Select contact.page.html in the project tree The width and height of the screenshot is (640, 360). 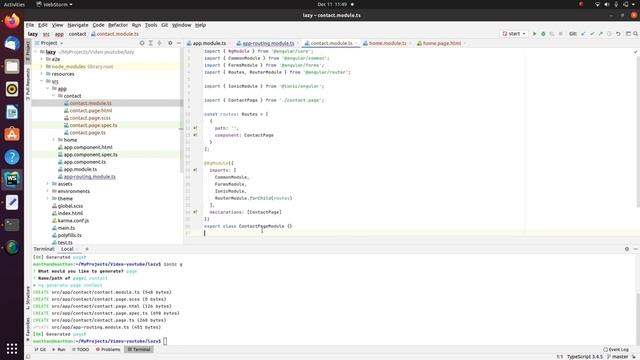pyautogui.click(x=90, y=111)
